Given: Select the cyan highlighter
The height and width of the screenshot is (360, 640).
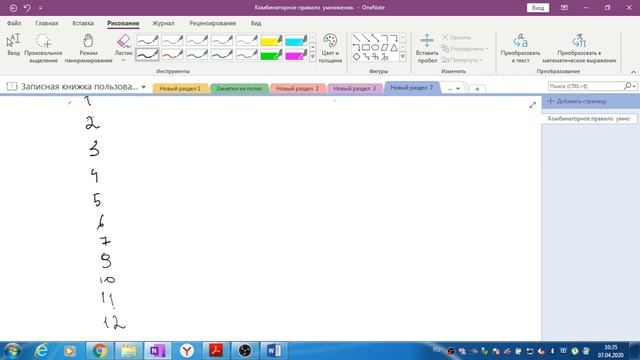Looking at the screenshot, I should (x=296, y=40).
